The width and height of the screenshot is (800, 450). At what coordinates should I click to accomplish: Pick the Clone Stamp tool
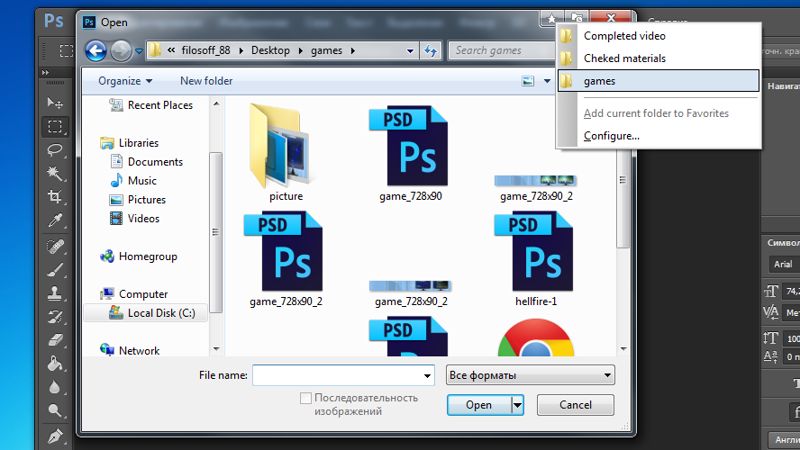coord(55,293)
